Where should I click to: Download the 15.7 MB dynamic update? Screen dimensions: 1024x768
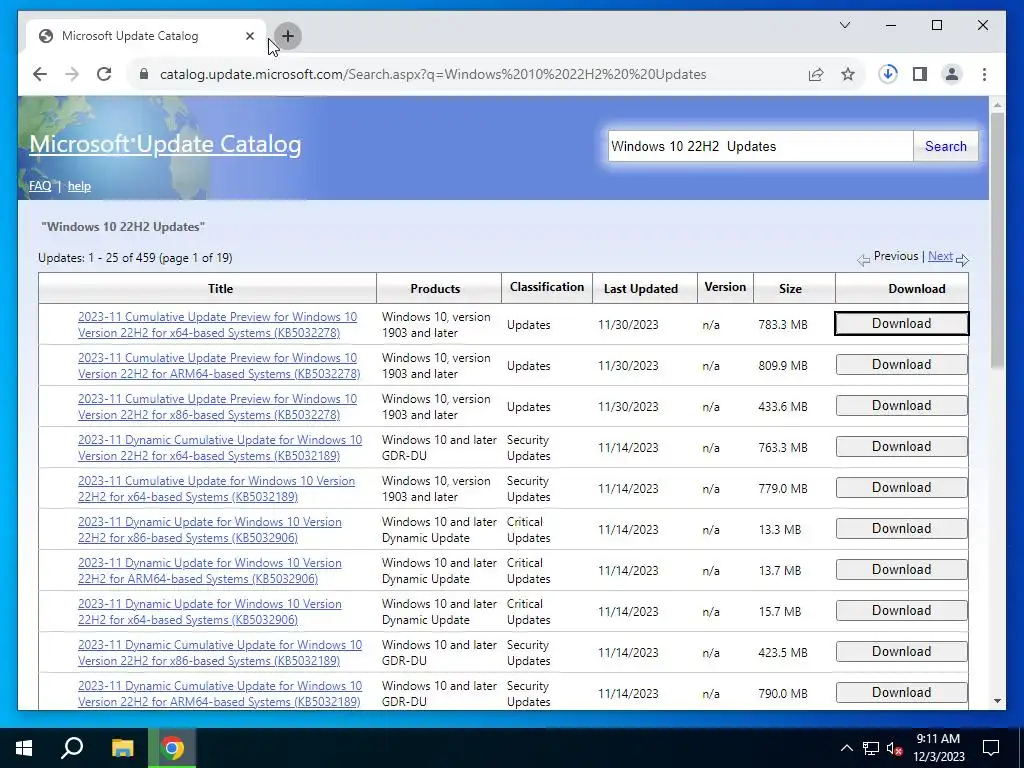point(901,611)
